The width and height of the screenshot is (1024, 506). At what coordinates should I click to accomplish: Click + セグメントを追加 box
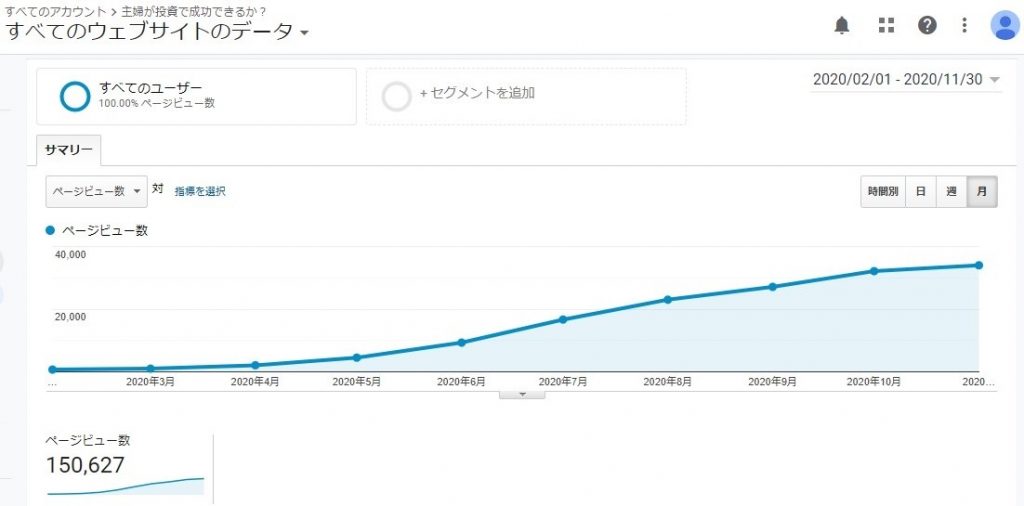click(526, 96)
